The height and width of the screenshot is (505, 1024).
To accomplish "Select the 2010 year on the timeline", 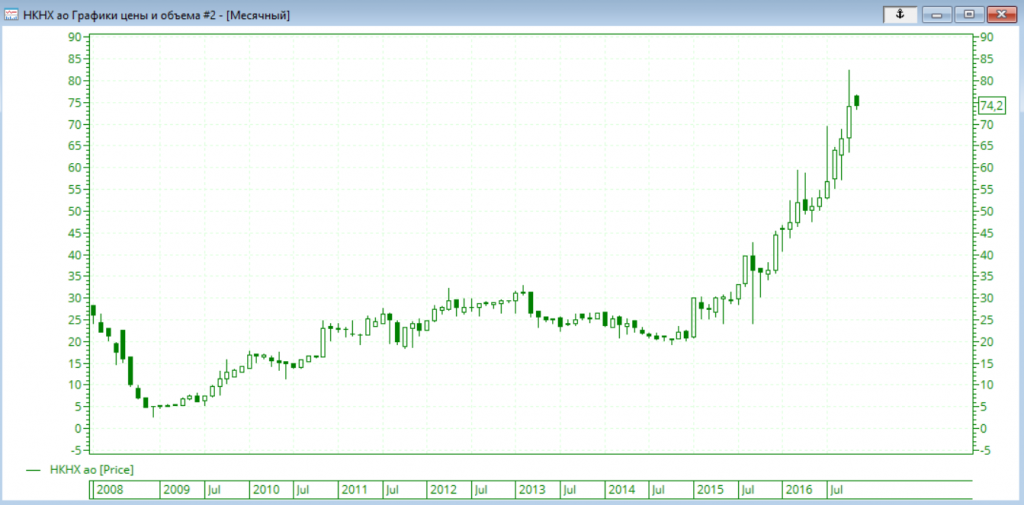I will [265, 490].
